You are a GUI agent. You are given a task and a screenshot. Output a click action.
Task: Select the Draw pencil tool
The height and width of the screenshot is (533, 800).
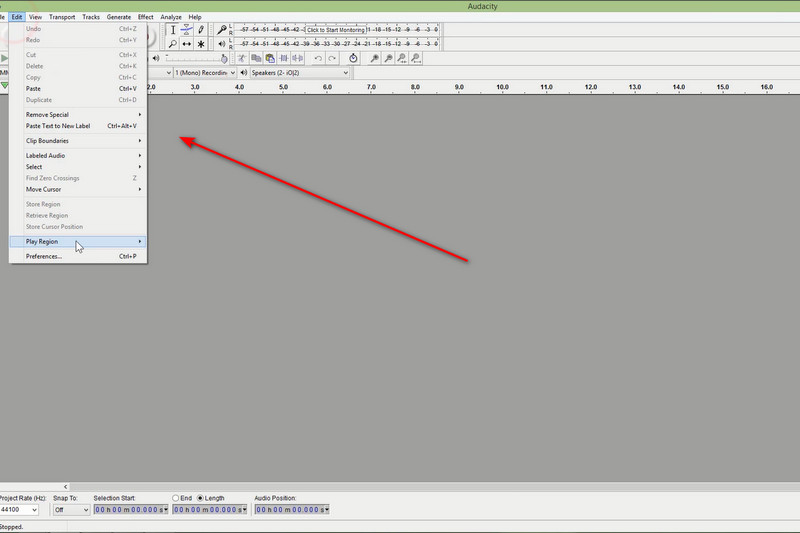[201, 30]
